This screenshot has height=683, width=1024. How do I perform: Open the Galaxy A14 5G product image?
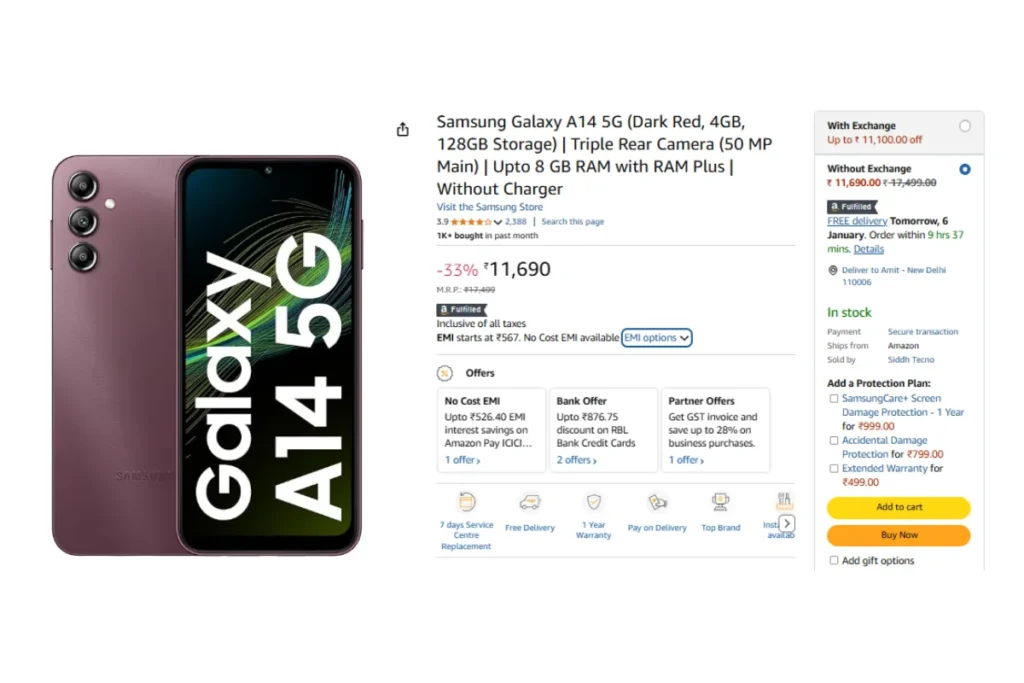click(x=206, y=355)
